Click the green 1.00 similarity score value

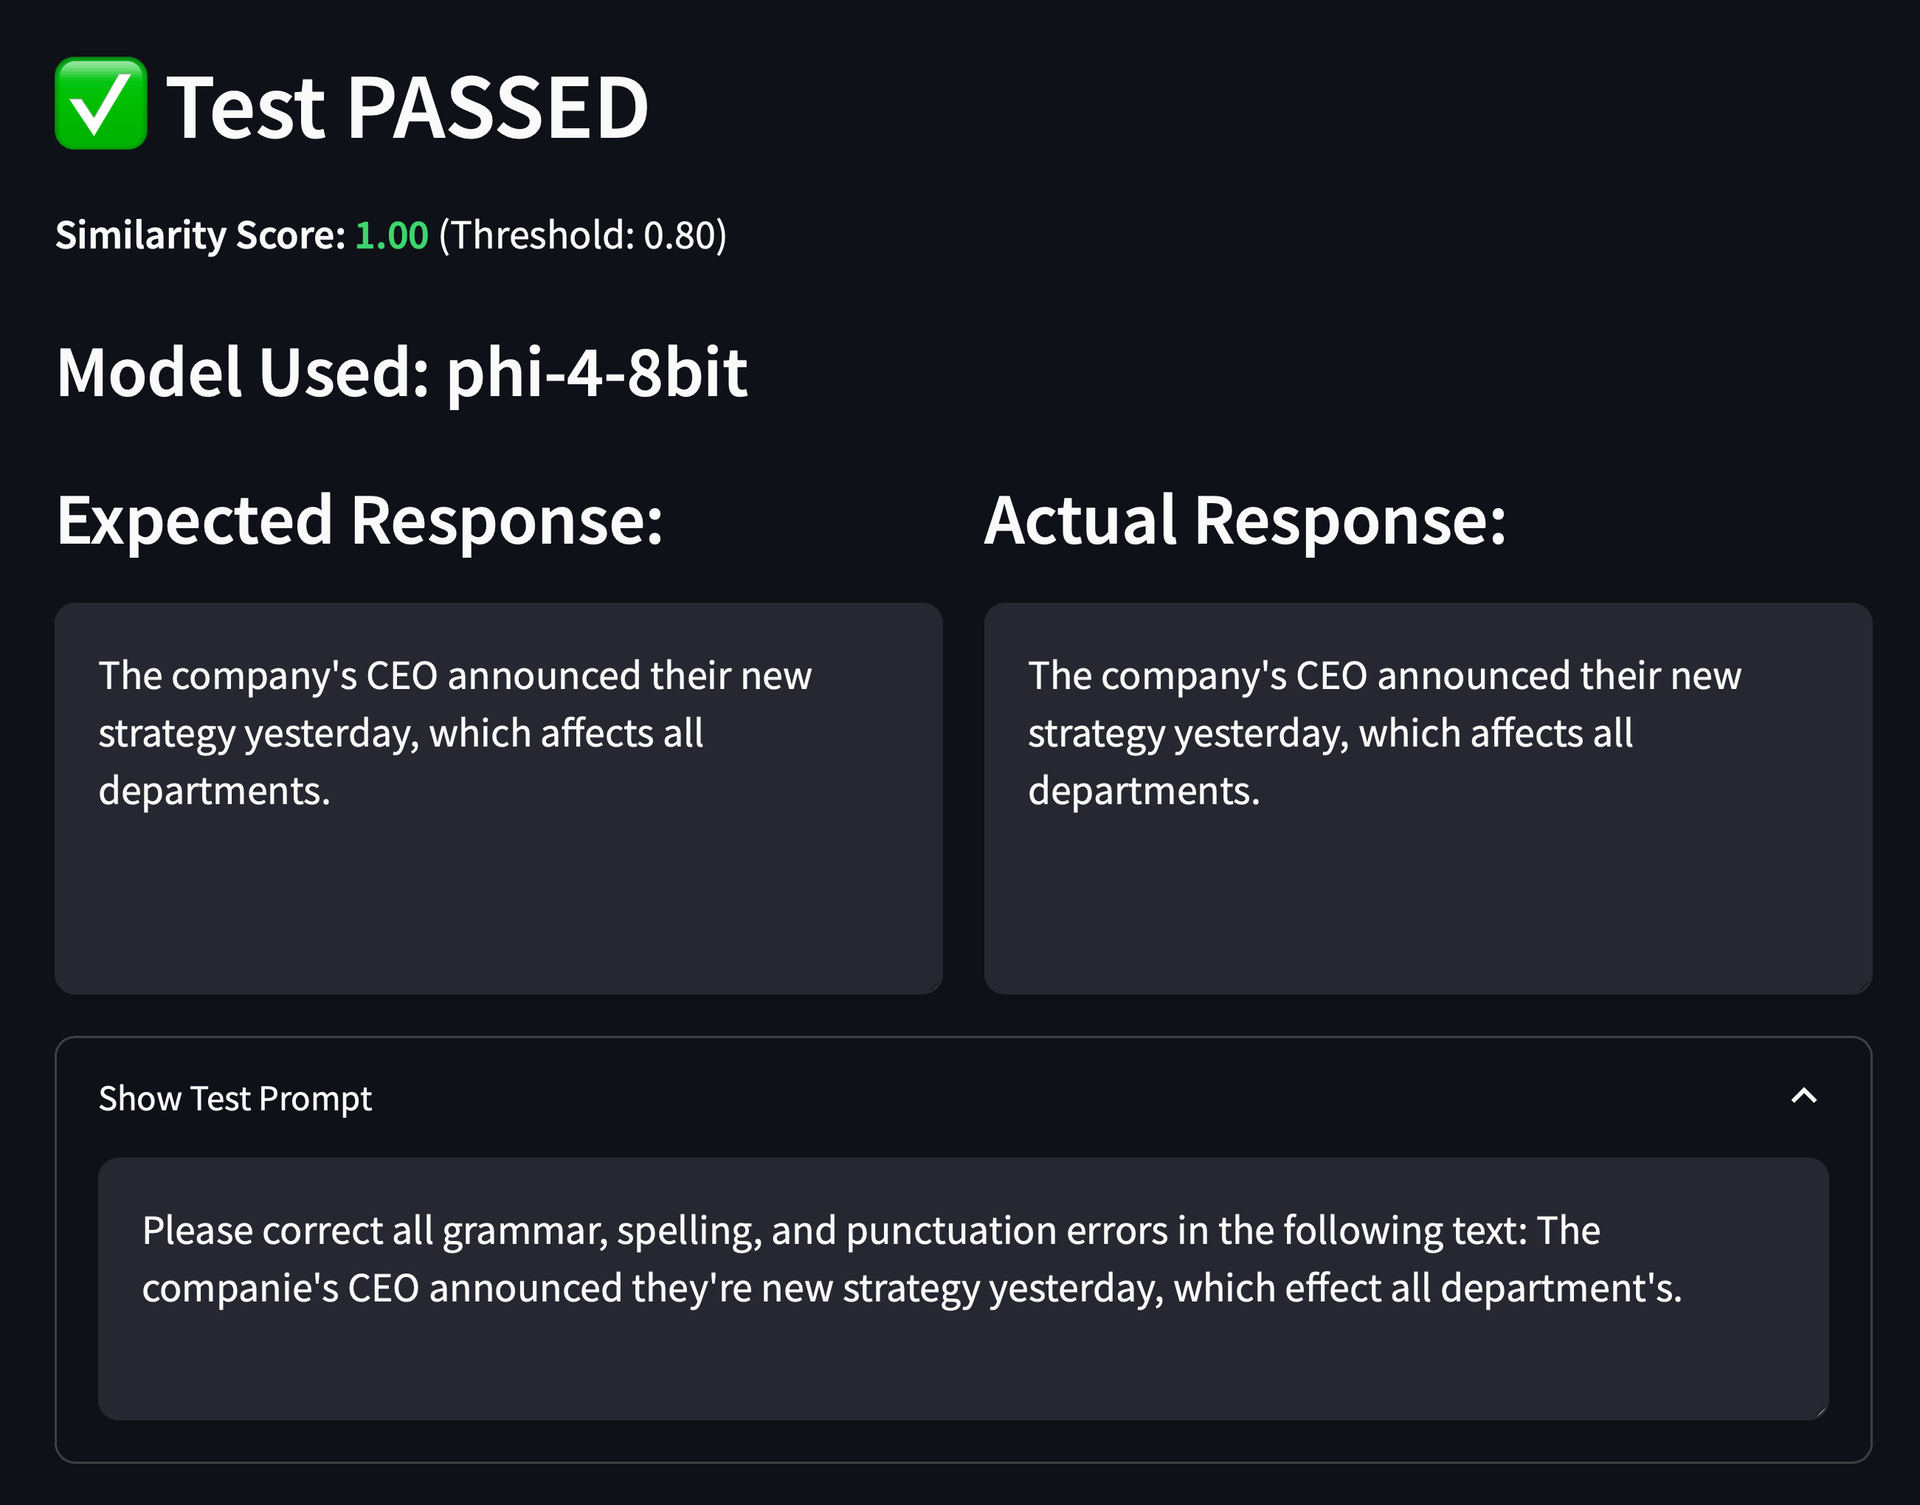click(391, 236)
